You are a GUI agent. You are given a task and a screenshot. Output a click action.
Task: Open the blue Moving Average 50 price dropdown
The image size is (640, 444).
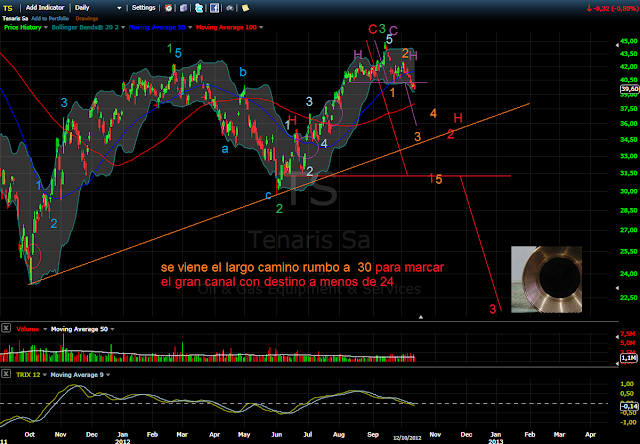(x=190, y=27)
